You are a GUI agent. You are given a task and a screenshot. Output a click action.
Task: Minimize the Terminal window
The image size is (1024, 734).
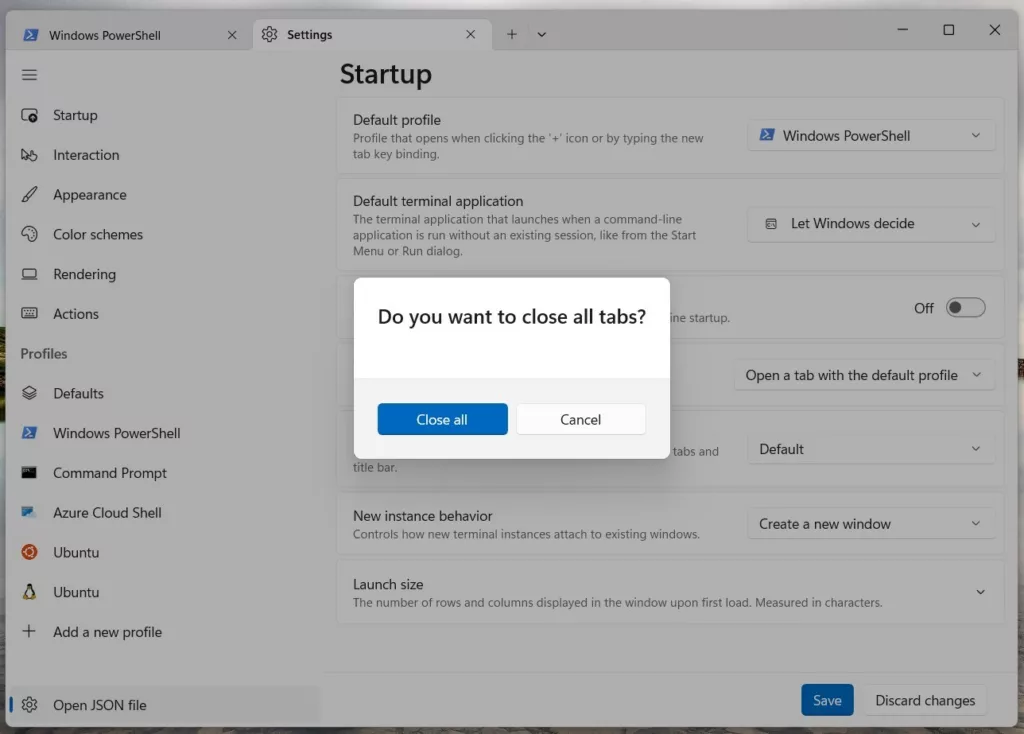pyautogui.click(x=903, y=29)
